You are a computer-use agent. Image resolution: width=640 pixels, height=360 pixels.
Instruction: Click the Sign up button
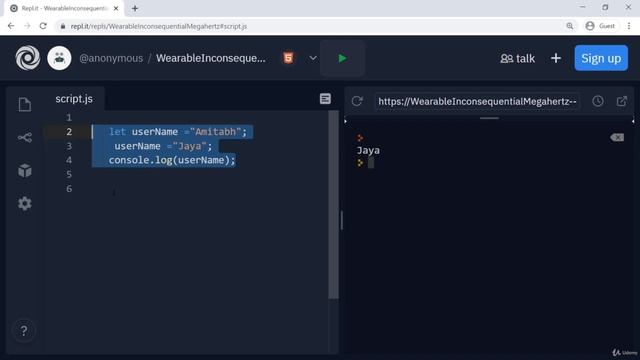pyautogui.click(x=601, y=58)
